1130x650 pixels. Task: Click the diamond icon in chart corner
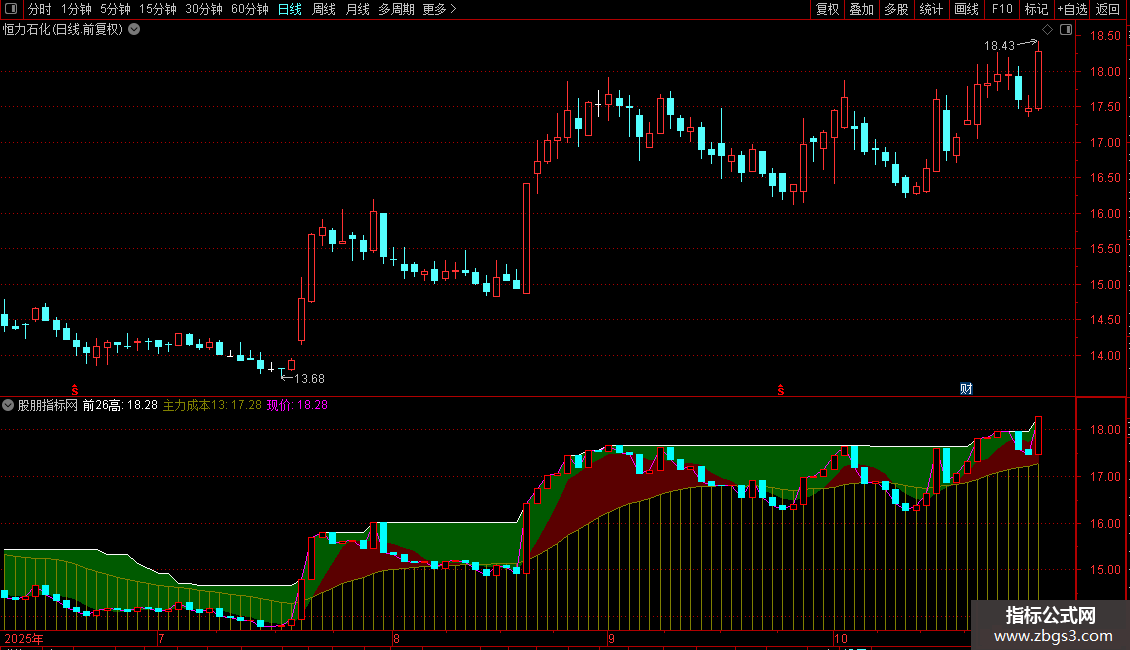pyautogui.click(x=1048, y=29)
